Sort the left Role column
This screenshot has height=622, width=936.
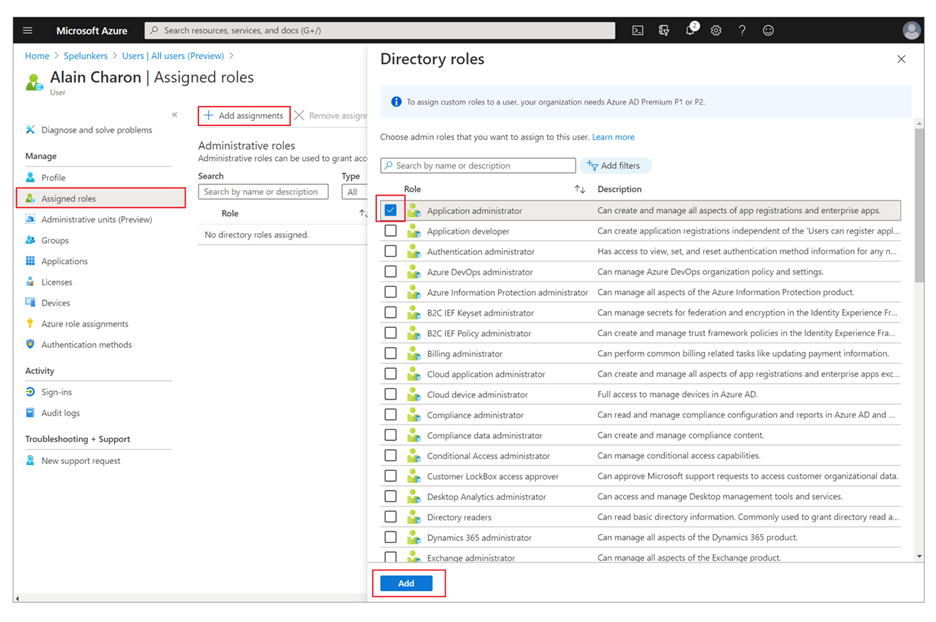pyautogui.click(x=362, y=214)
